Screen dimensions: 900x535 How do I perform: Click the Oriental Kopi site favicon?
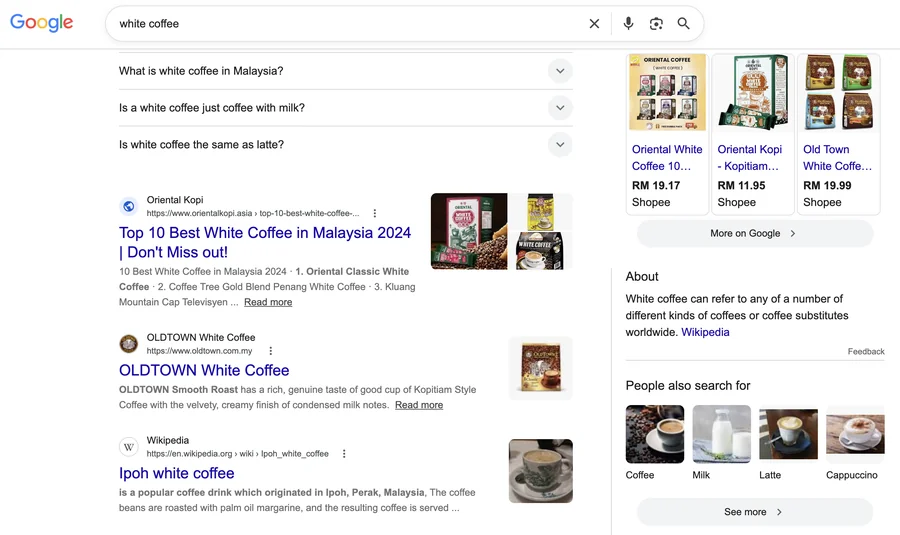point(129,206)
